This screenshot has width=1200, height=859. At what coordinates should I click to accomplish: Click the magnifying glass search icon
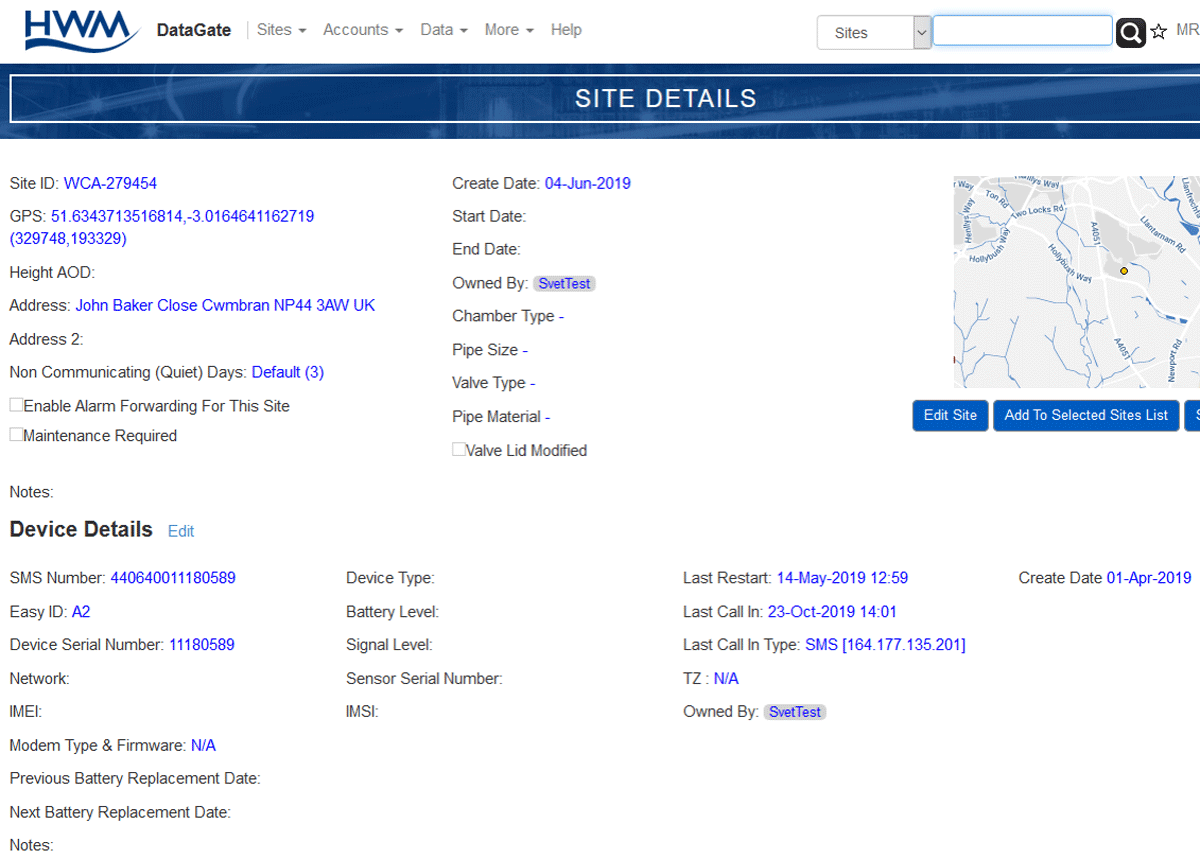pos(1130,33)
